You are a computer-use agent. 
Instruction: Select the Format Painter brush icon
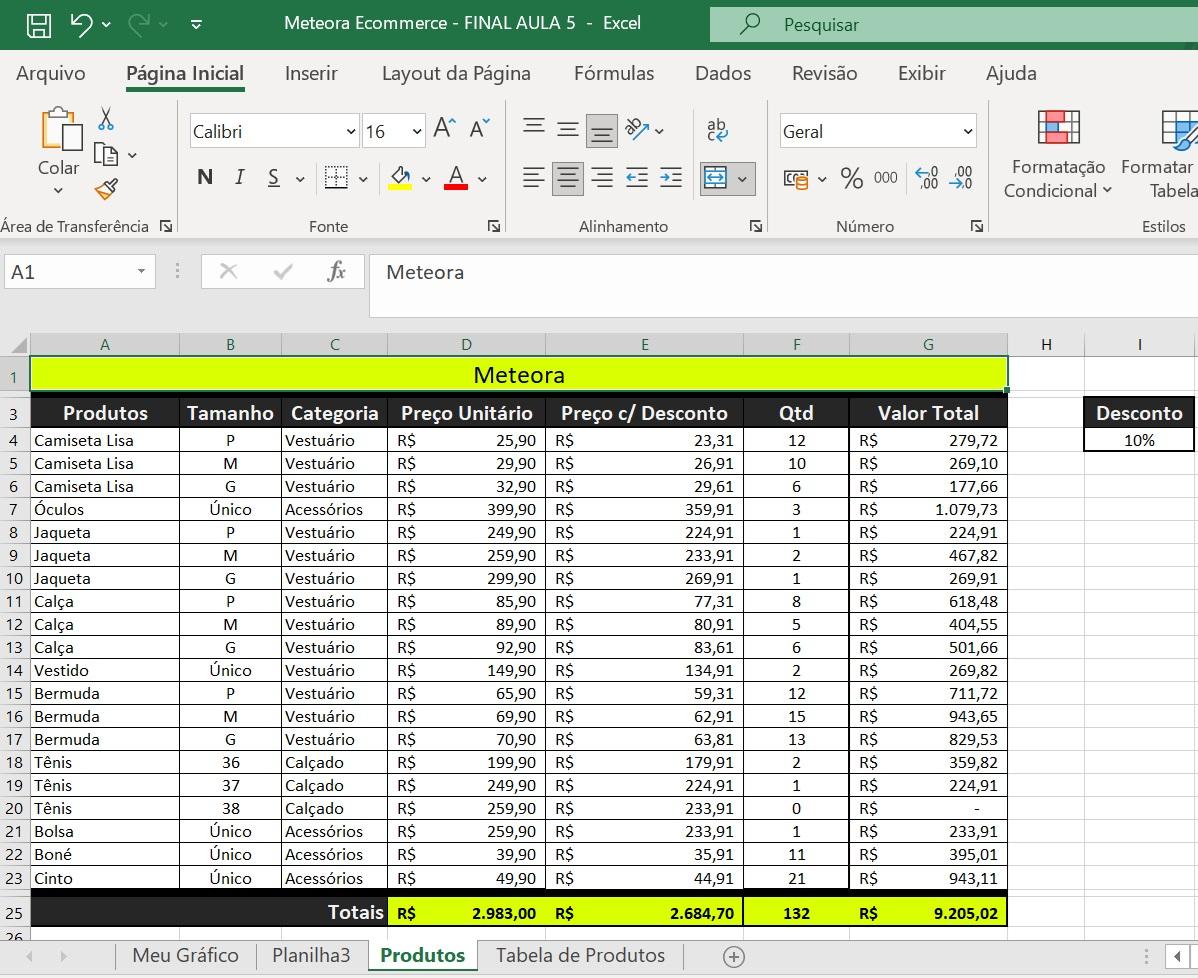[106, 189]
